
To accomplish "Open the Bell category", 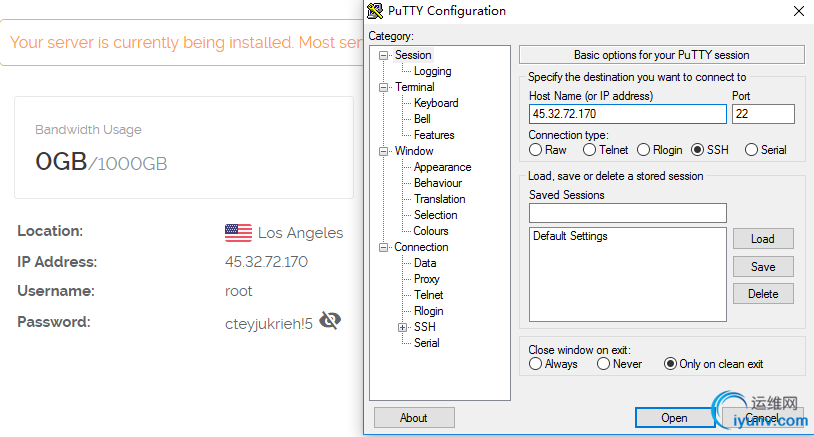I will [x=422, y=119].
